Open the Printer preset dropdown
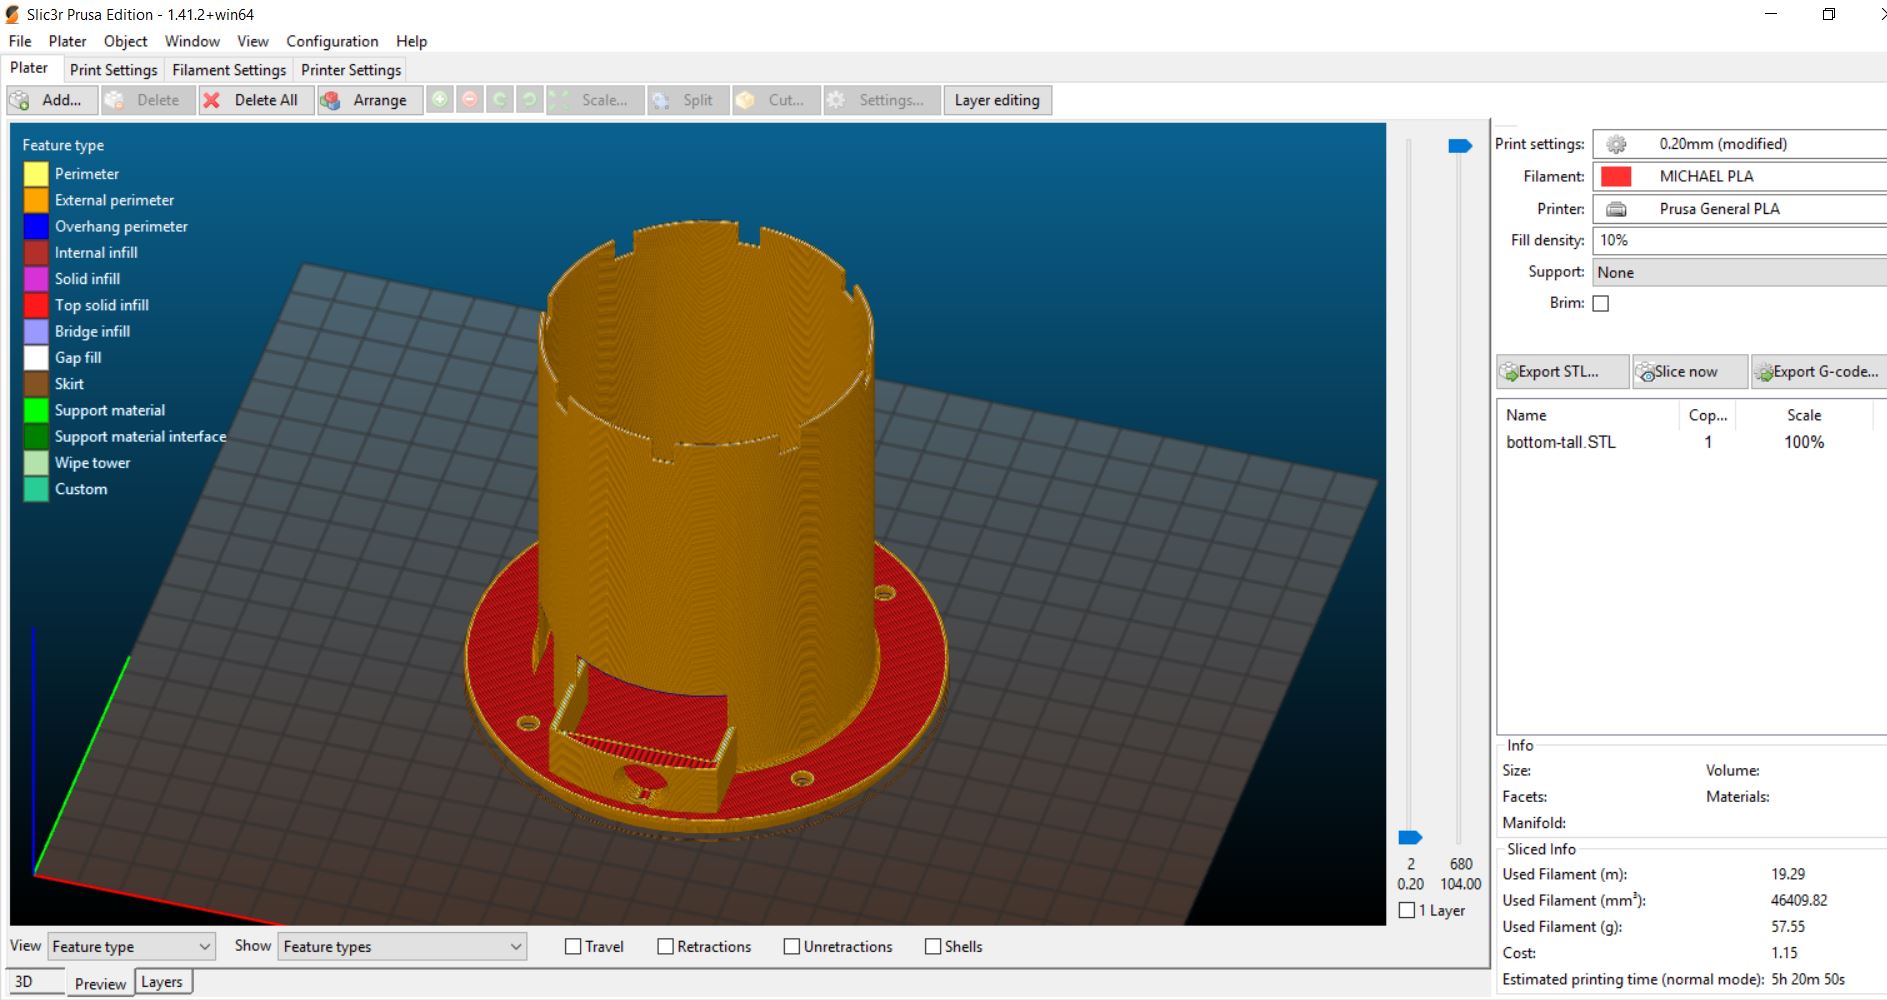 click(x=1739, y=209)
